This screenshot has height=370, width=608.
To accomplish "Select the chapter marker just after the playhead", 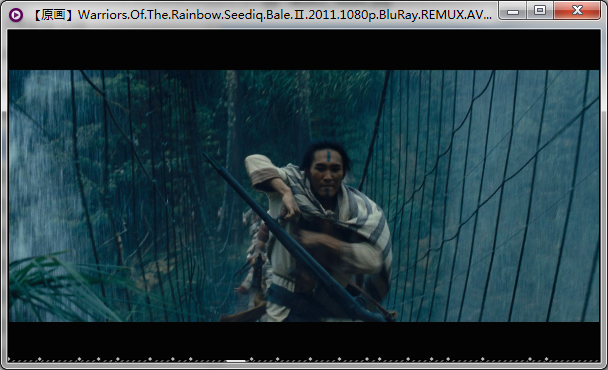I will pos(251,359).
